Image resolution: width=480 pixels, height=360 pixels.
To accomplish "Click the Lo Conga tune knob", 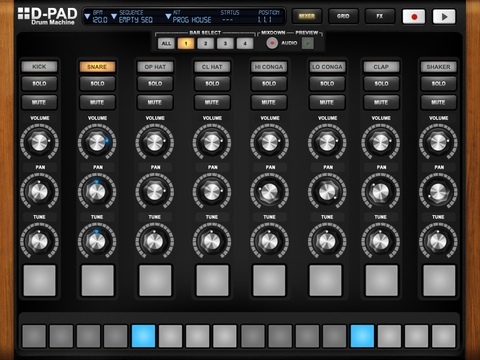I will (x=327, y=241).
